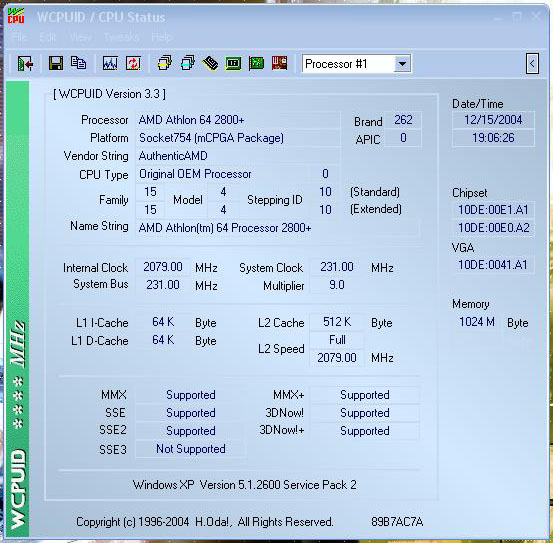The image size is (553, 543).
Task: Click the '[ WCPUID Version 3.3 ]' heading
Action: pos(109,94)
